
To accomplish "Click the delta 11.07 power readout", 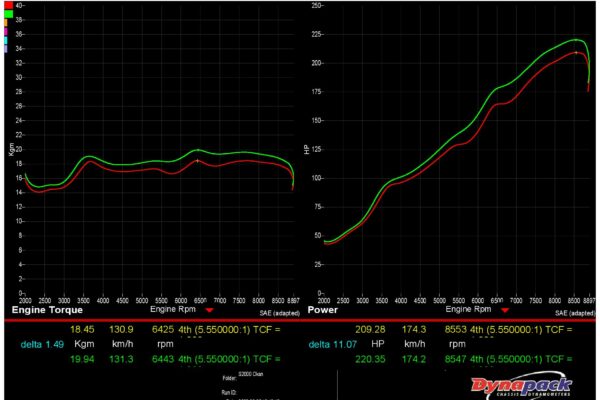I will [333, 344].
